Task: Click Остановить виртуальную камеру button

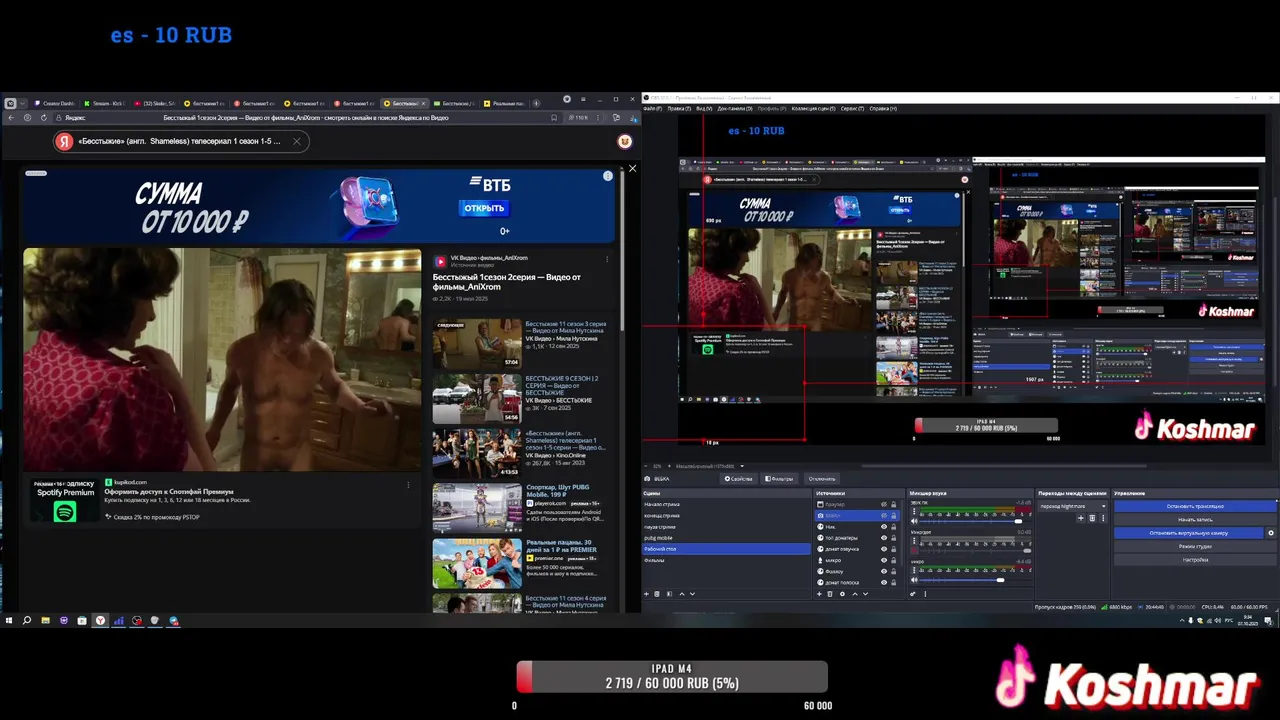Action: point(1188,533)
